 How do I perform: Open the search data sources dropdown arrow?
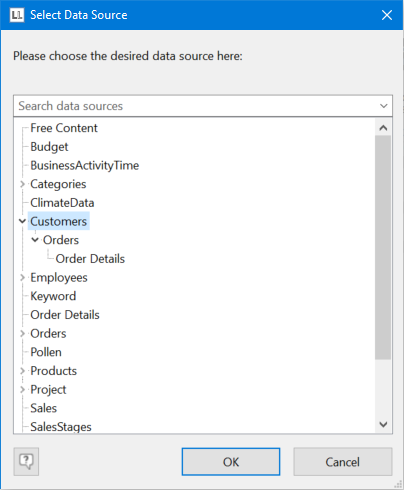(384, 106)
